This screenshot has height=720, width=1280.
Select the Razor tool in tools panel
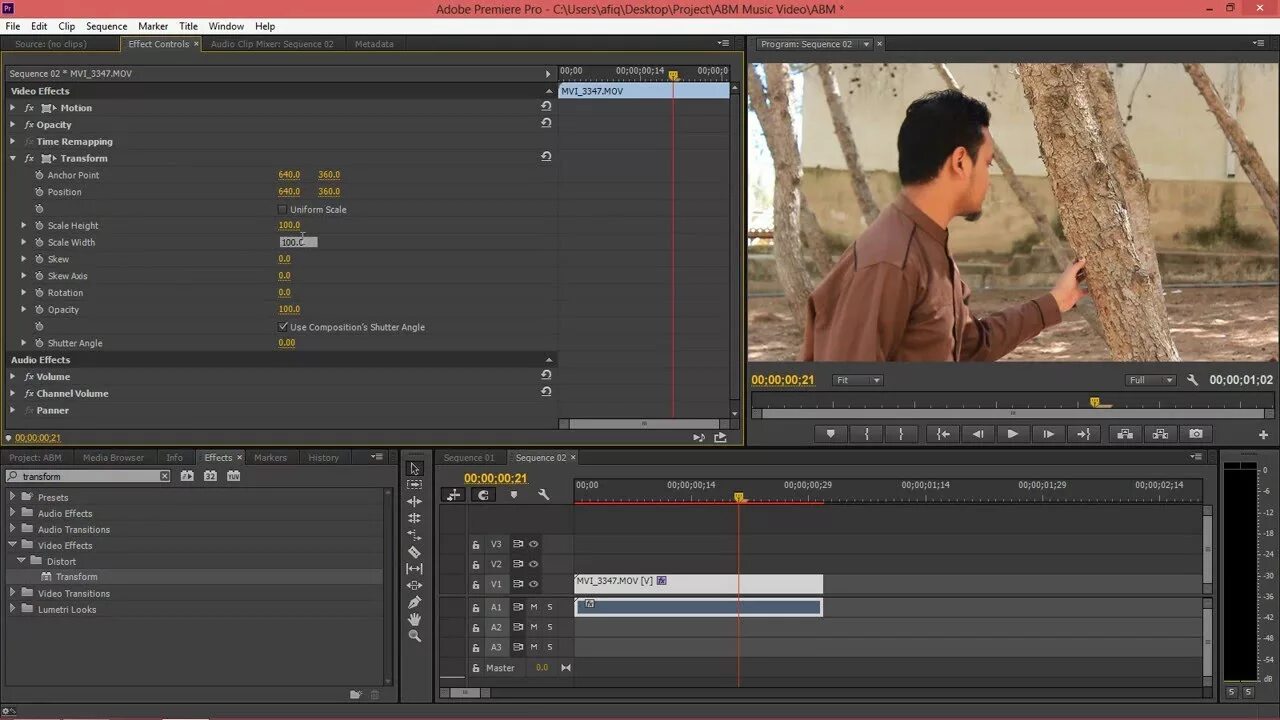point(414,552)
